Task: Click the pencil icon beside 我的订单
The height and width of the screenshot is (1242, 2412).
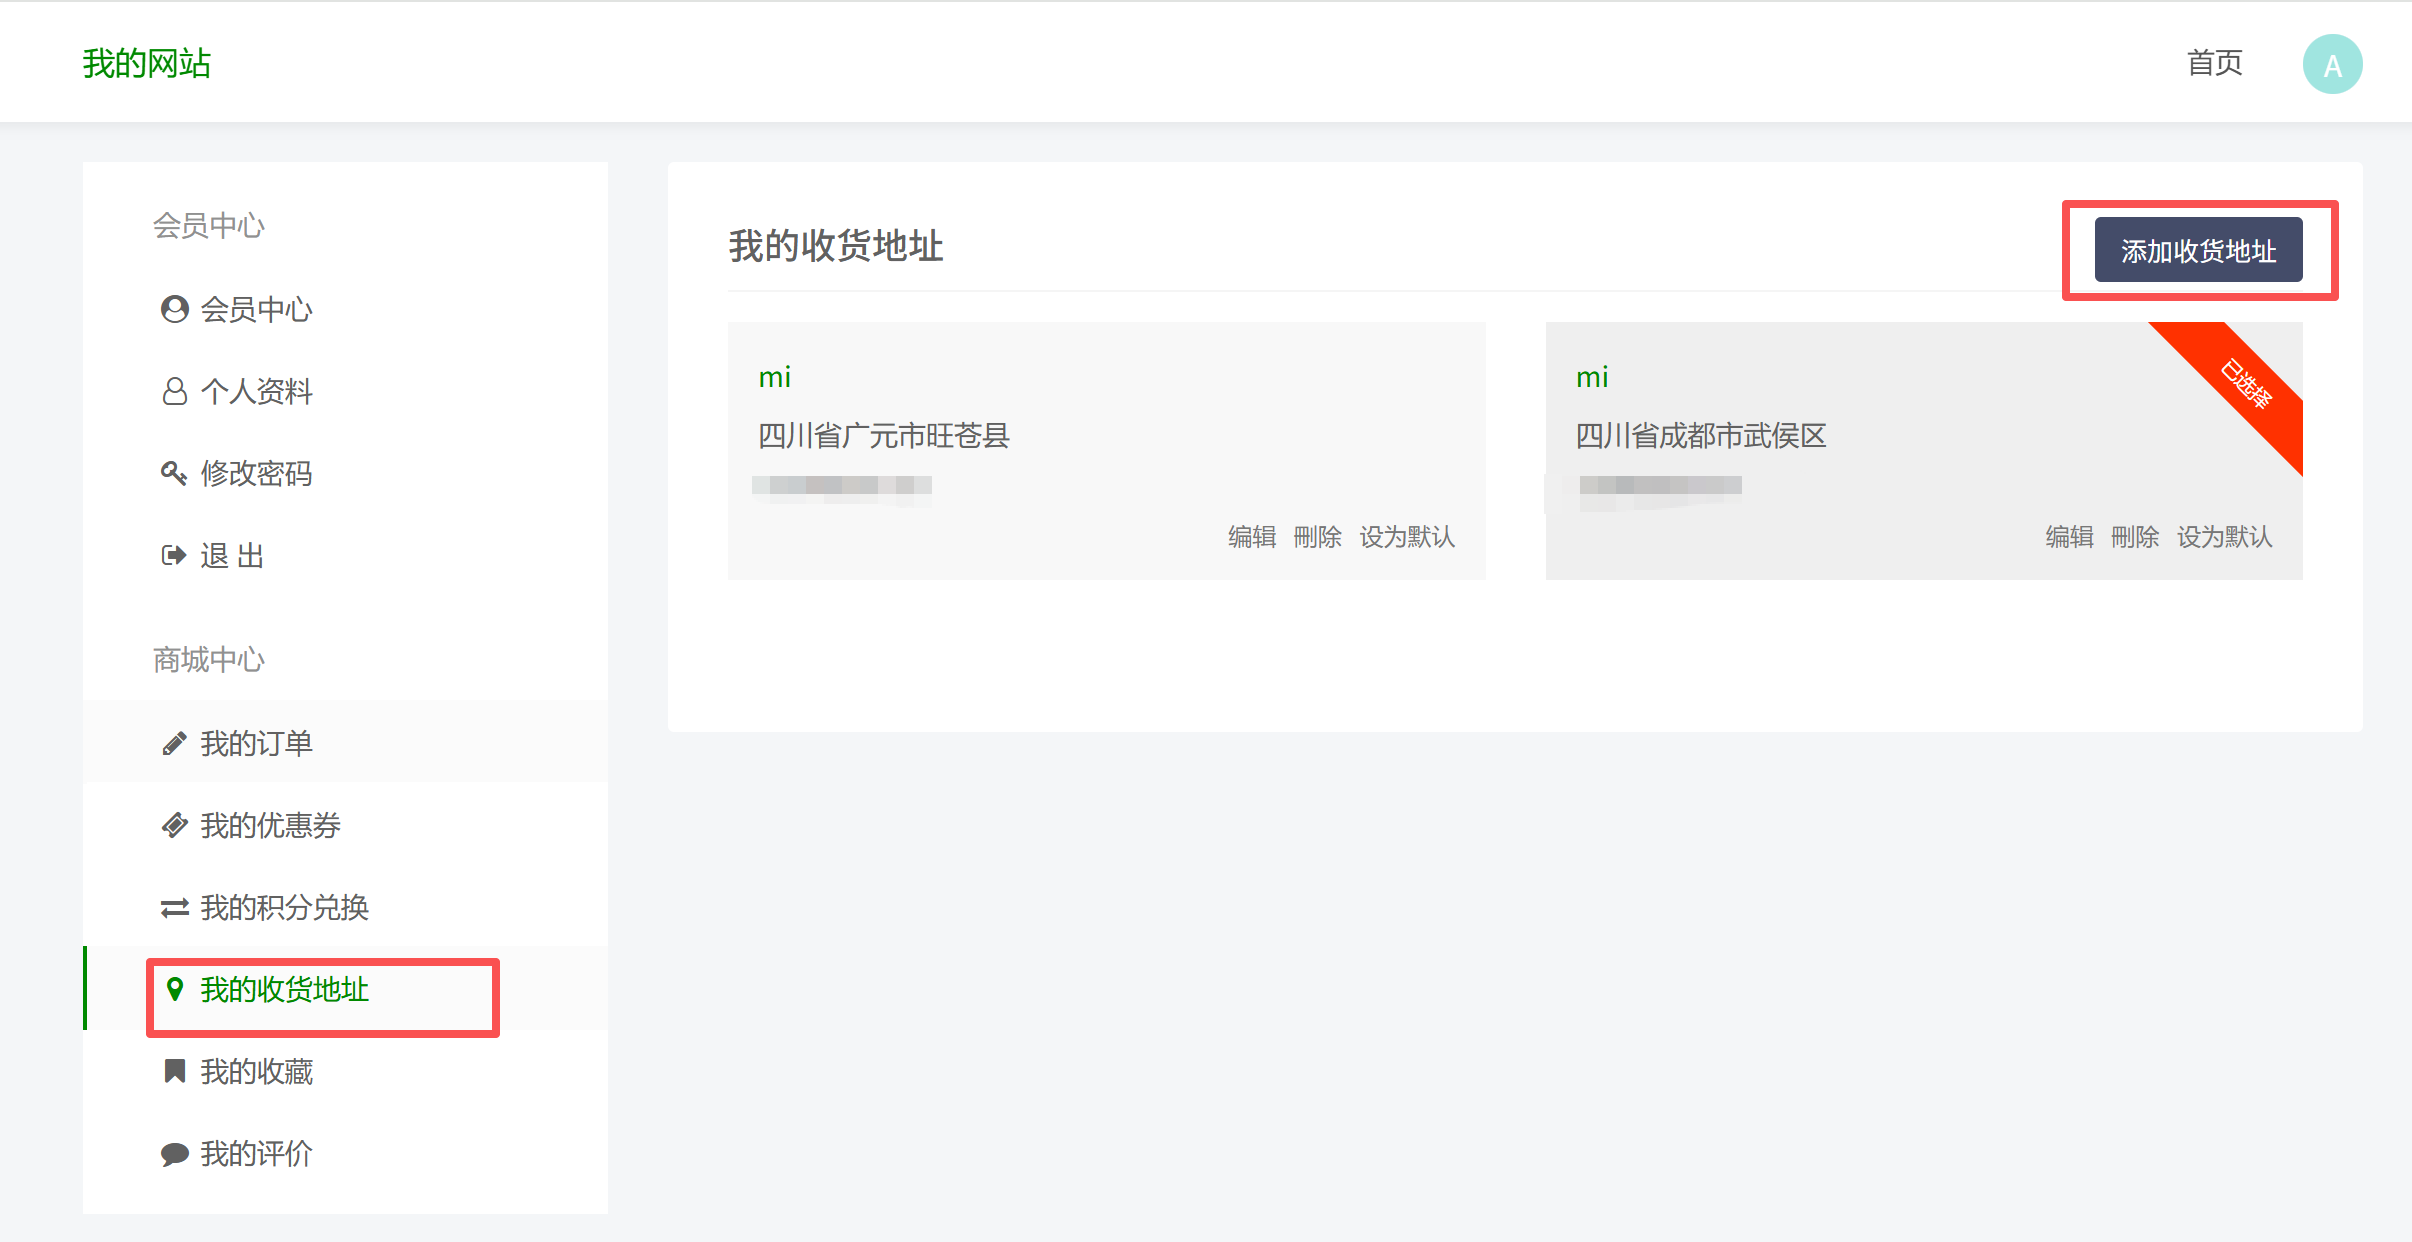Action: coord(174,743)
